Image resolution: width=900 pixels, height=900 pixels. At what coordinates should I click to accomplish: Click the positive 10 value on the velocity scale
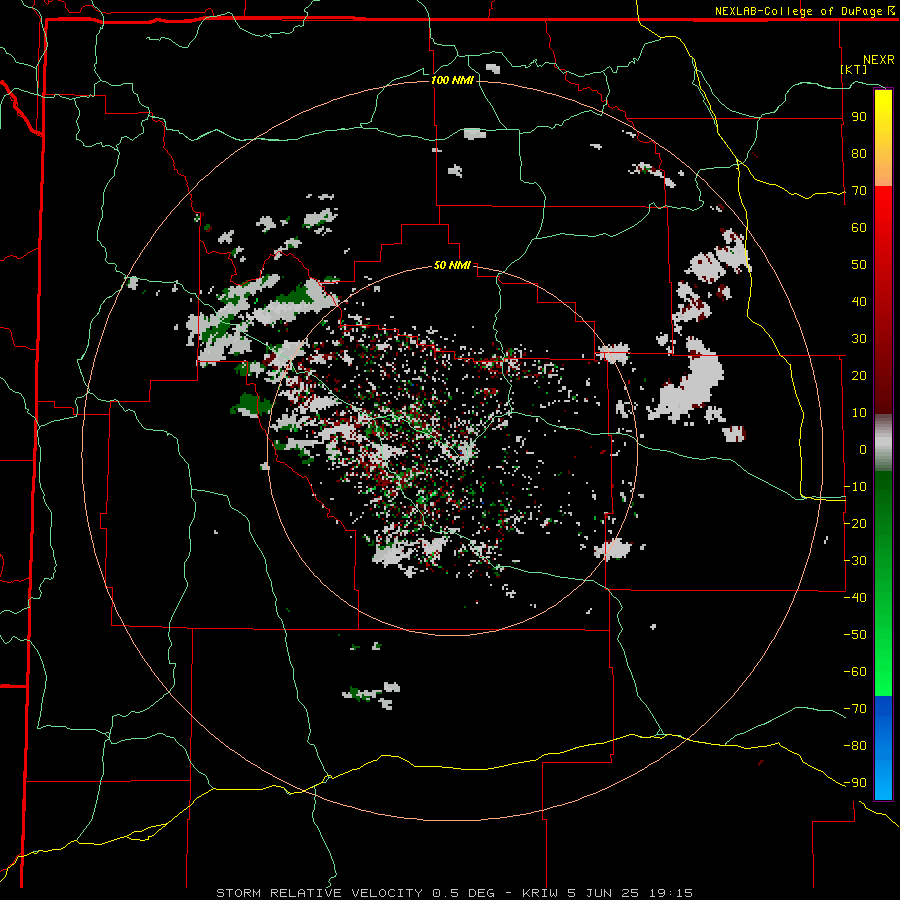[859, 413]
